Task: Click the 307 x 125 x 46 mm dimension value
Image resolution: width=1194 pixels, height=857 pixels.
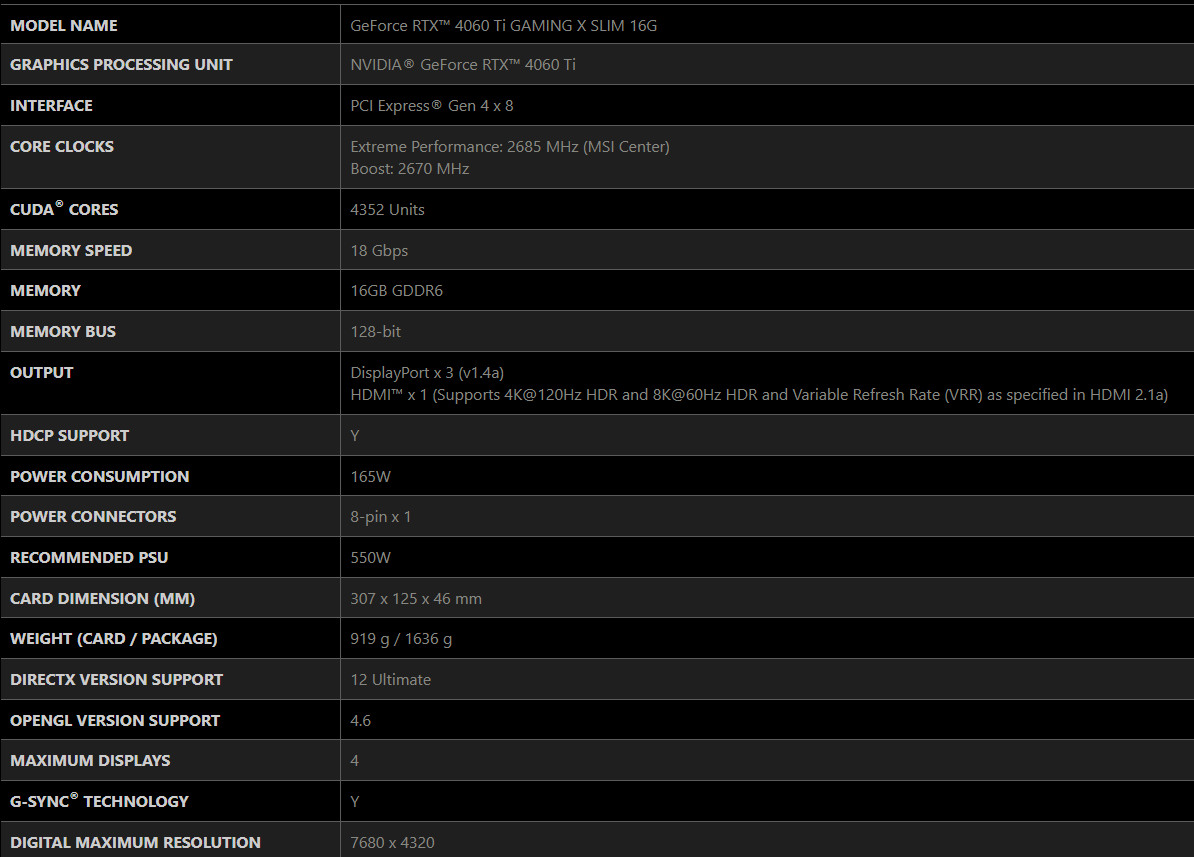Action: pos(416,599)
